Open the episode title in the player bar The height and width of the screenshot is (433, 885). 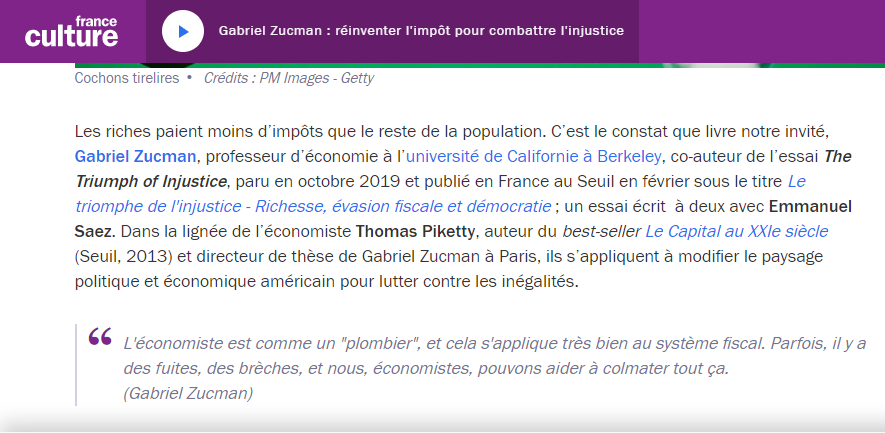(421, 30)
